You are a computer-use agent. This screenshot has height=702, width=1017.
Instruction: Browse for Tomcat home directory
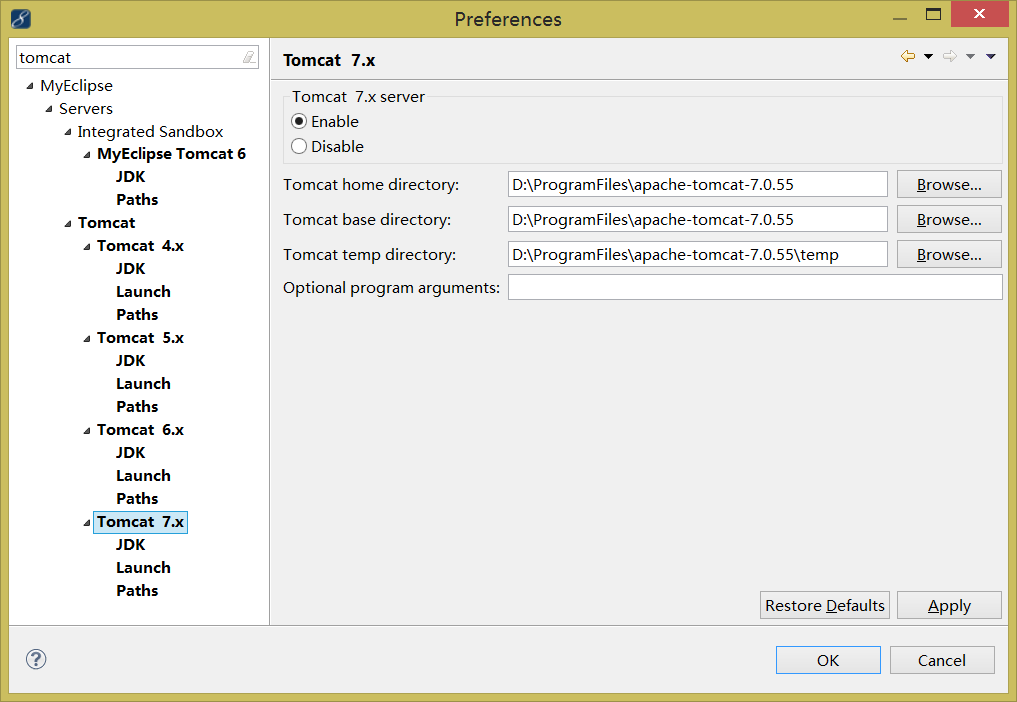(949, 184)
